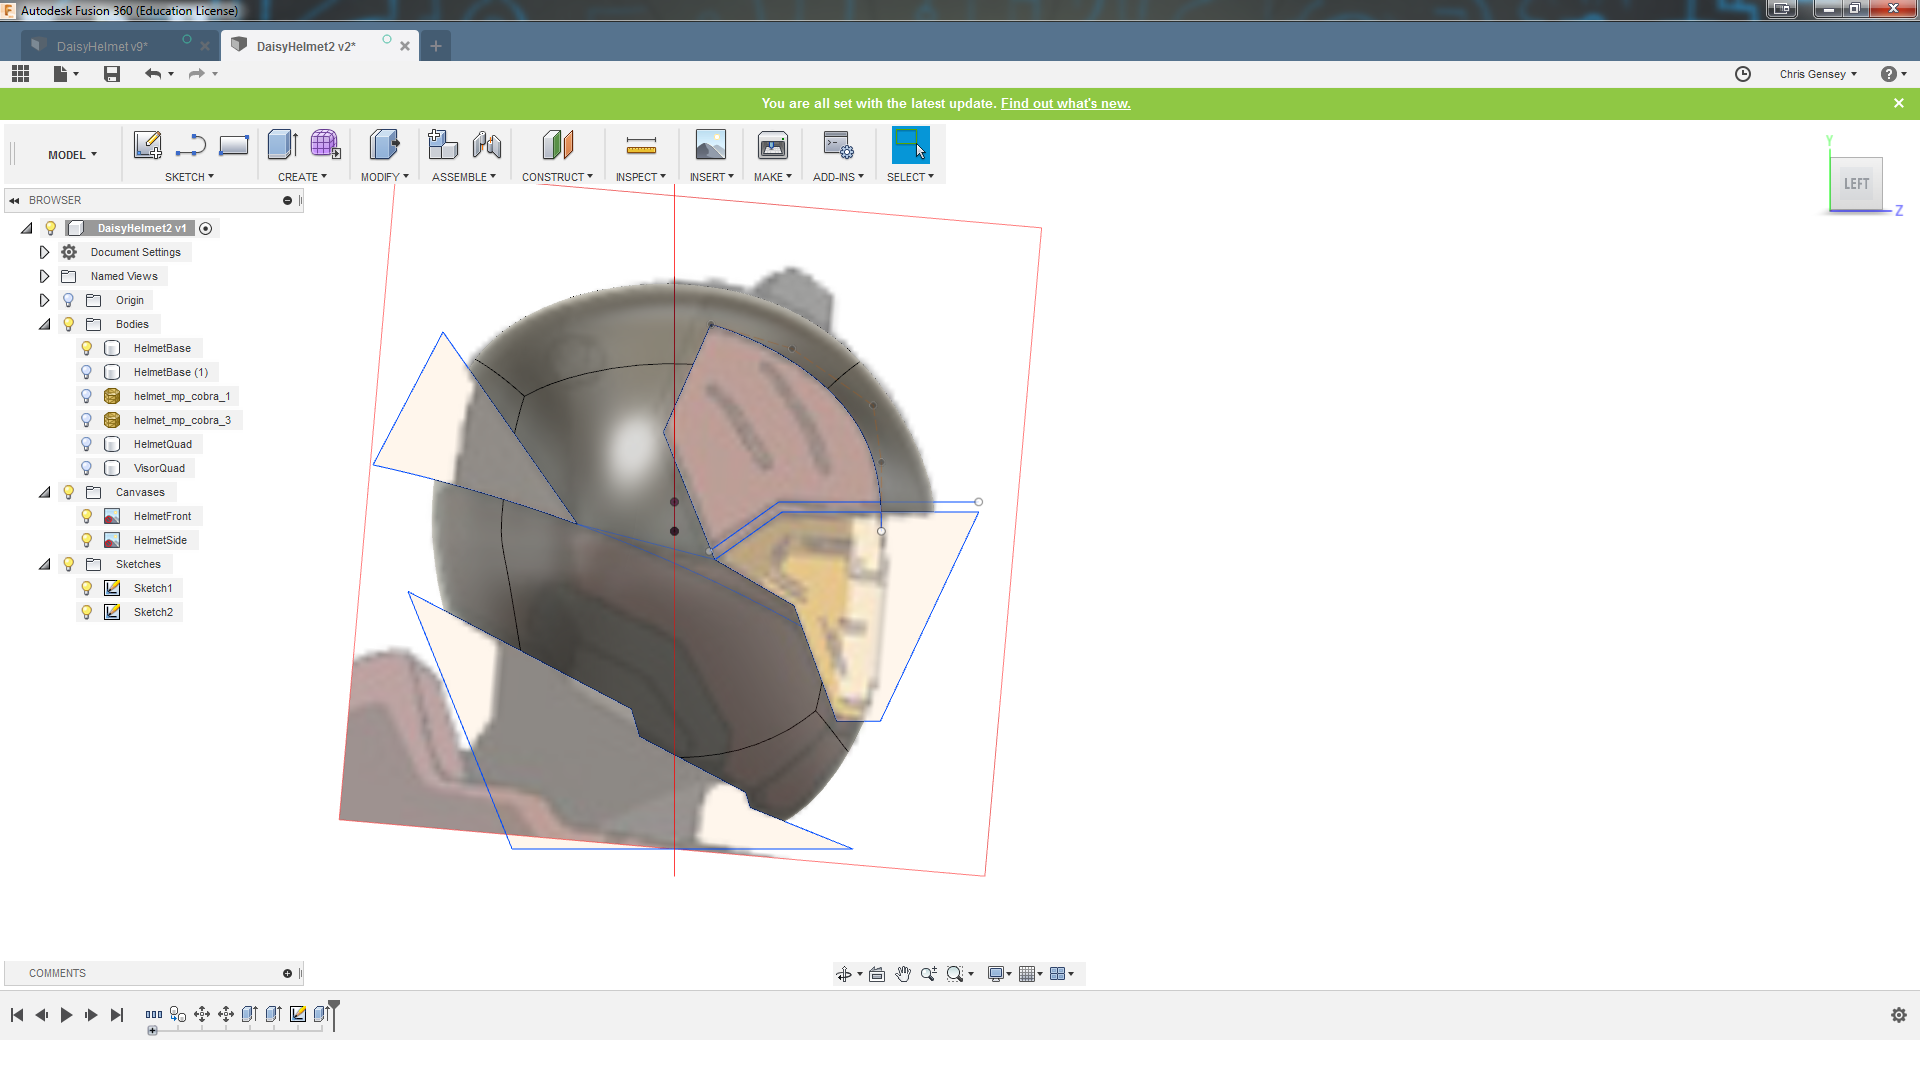The image size is (1920, 1080).
Task: Click the Scripts and Add-Ins icon
Action: point(838,146)
